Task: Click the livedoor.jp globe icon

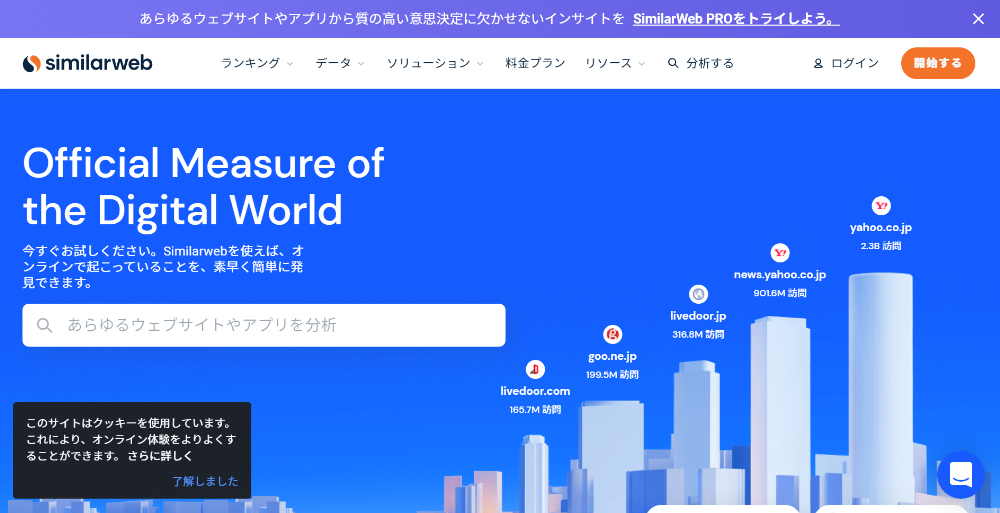Action: 698,294
